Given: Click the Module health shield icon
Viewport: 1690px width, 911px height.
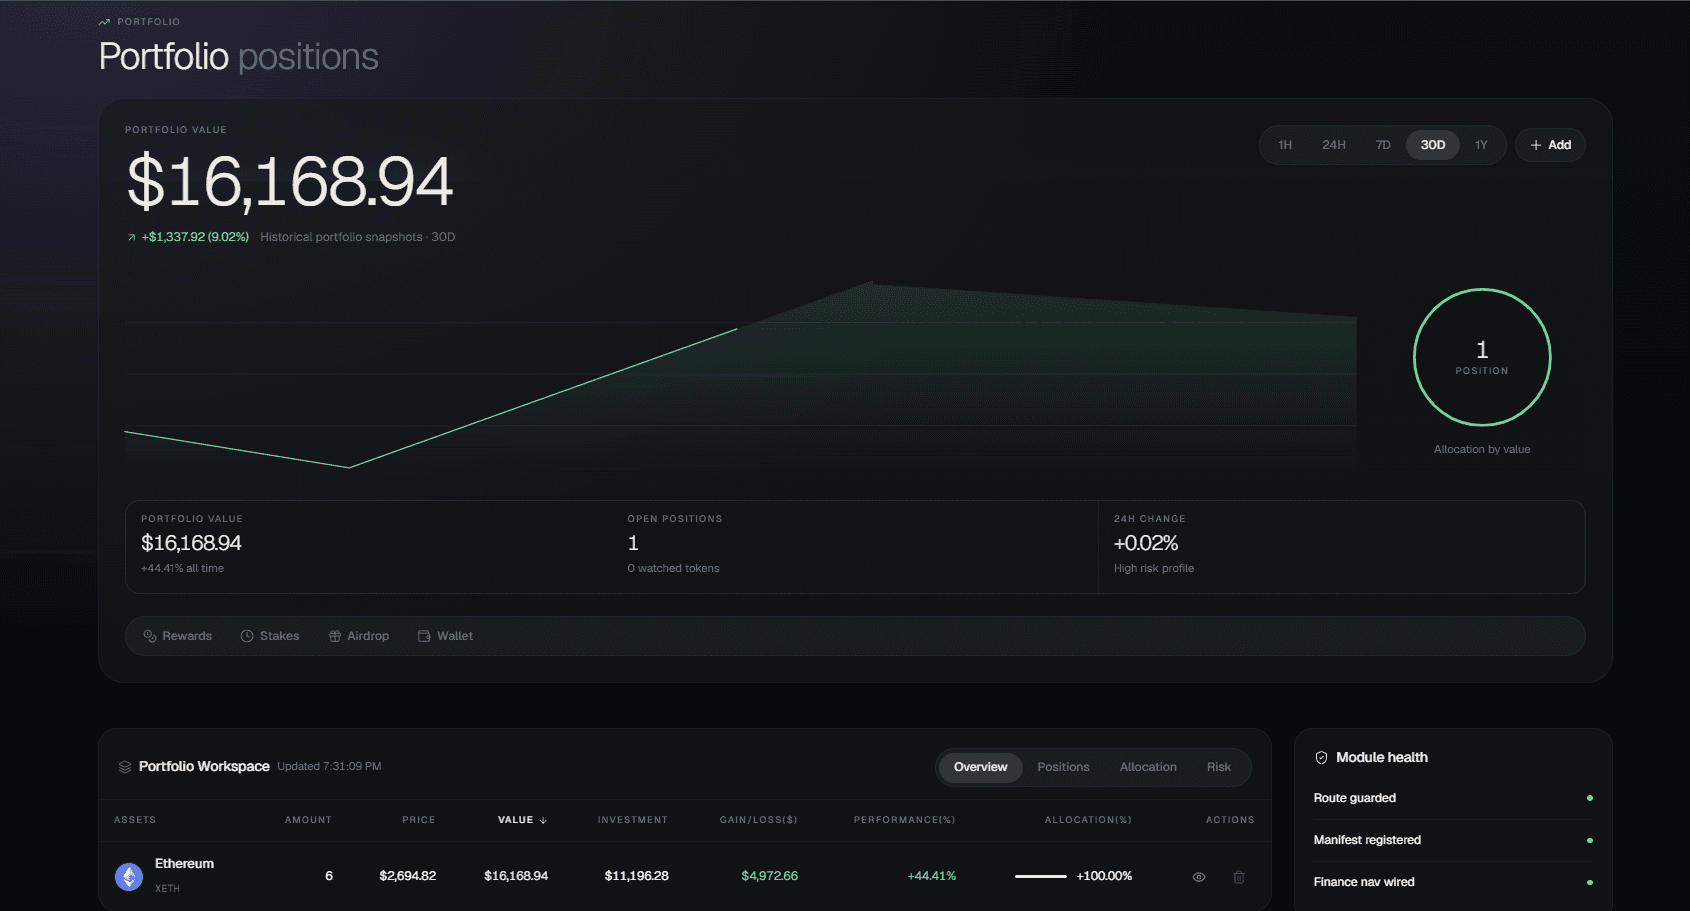Looking at the screenshot, I should [x=1321, y=758].
